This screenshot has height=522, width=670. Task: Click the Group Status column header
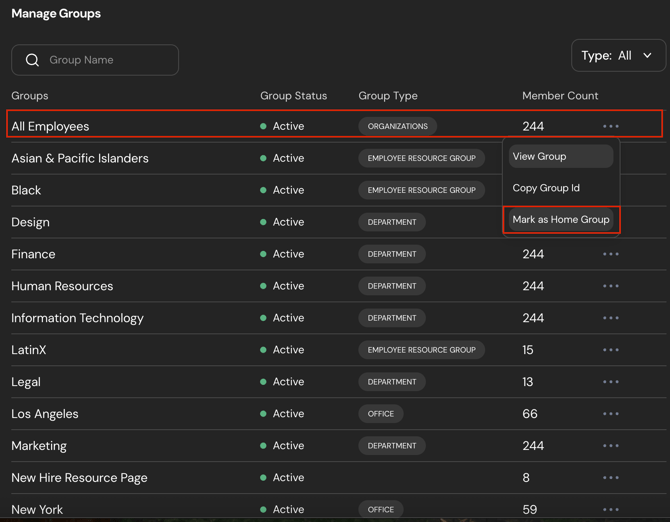tap(294, 96)
